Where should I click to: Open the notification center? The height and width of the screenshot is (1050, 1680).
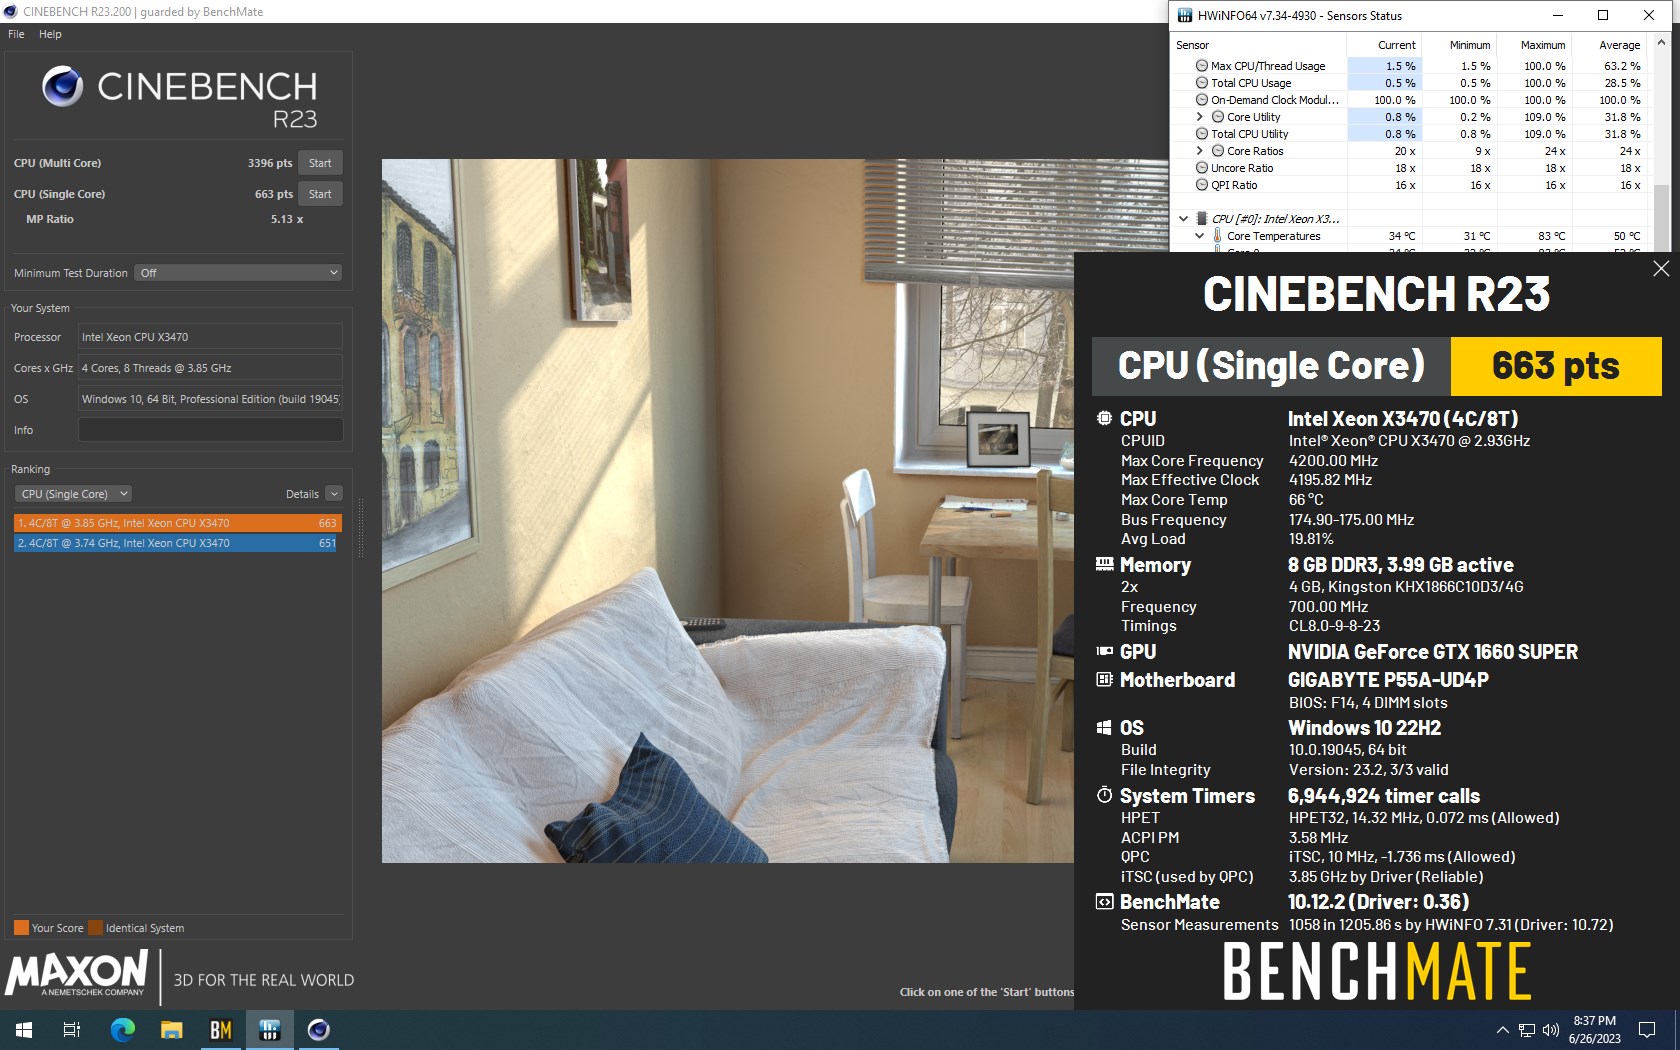(x=1647, y=1030)
